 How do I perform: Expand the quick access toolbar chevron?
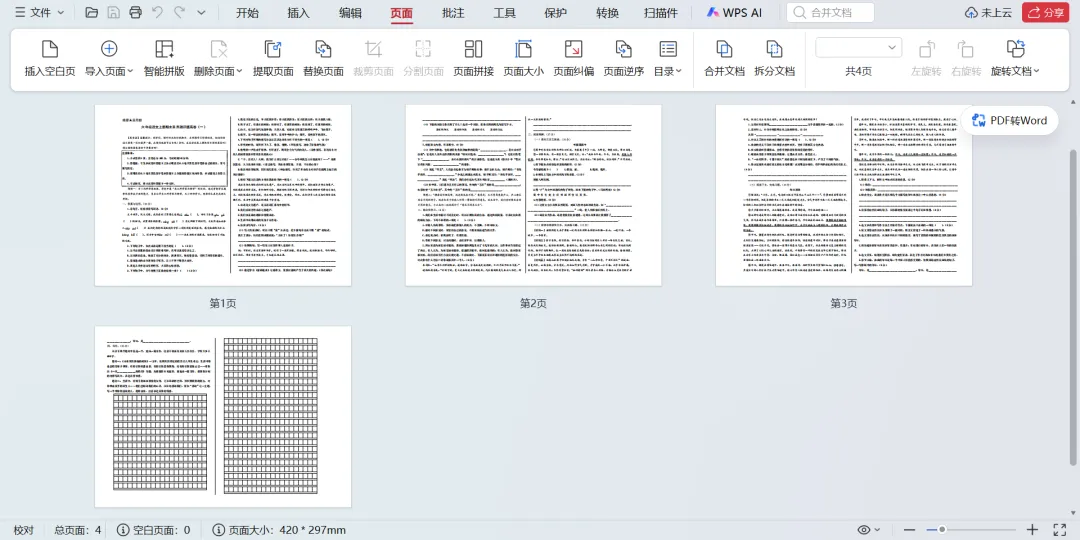pos(201,12)
